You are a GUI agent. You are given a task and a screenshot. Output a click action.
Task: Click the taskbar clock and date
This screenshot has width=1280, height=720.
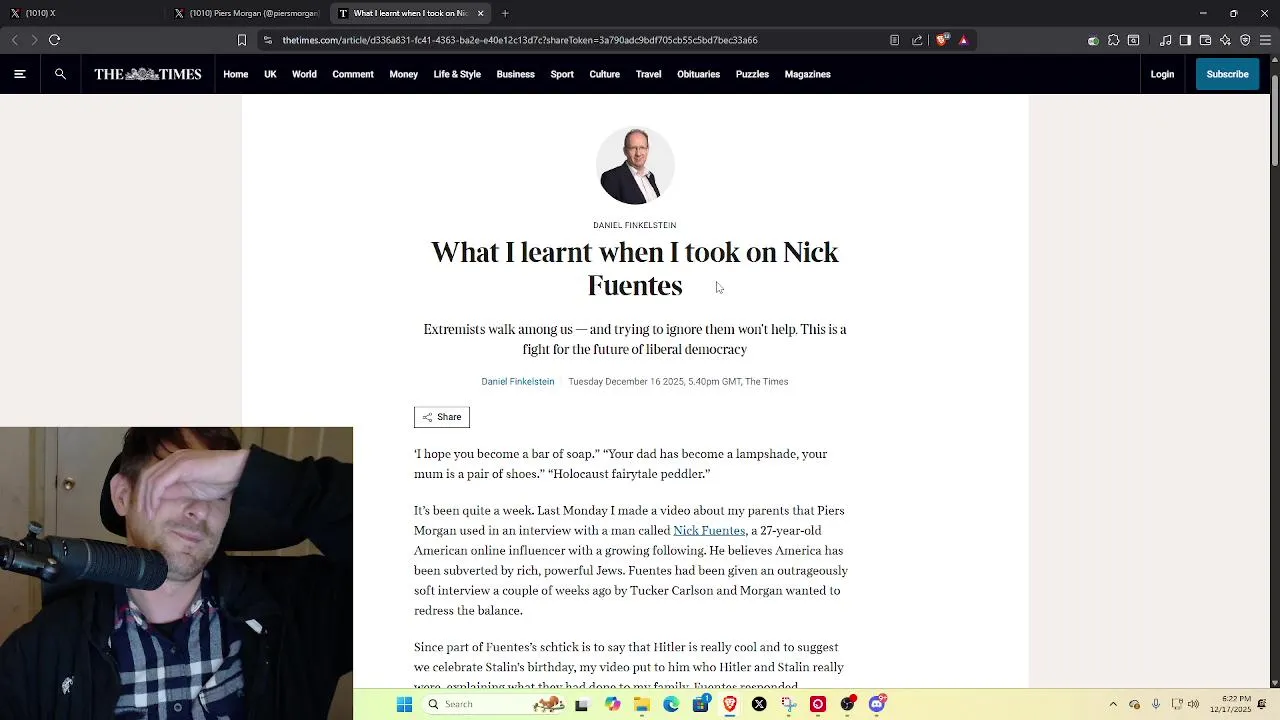tap(1230, 704)
